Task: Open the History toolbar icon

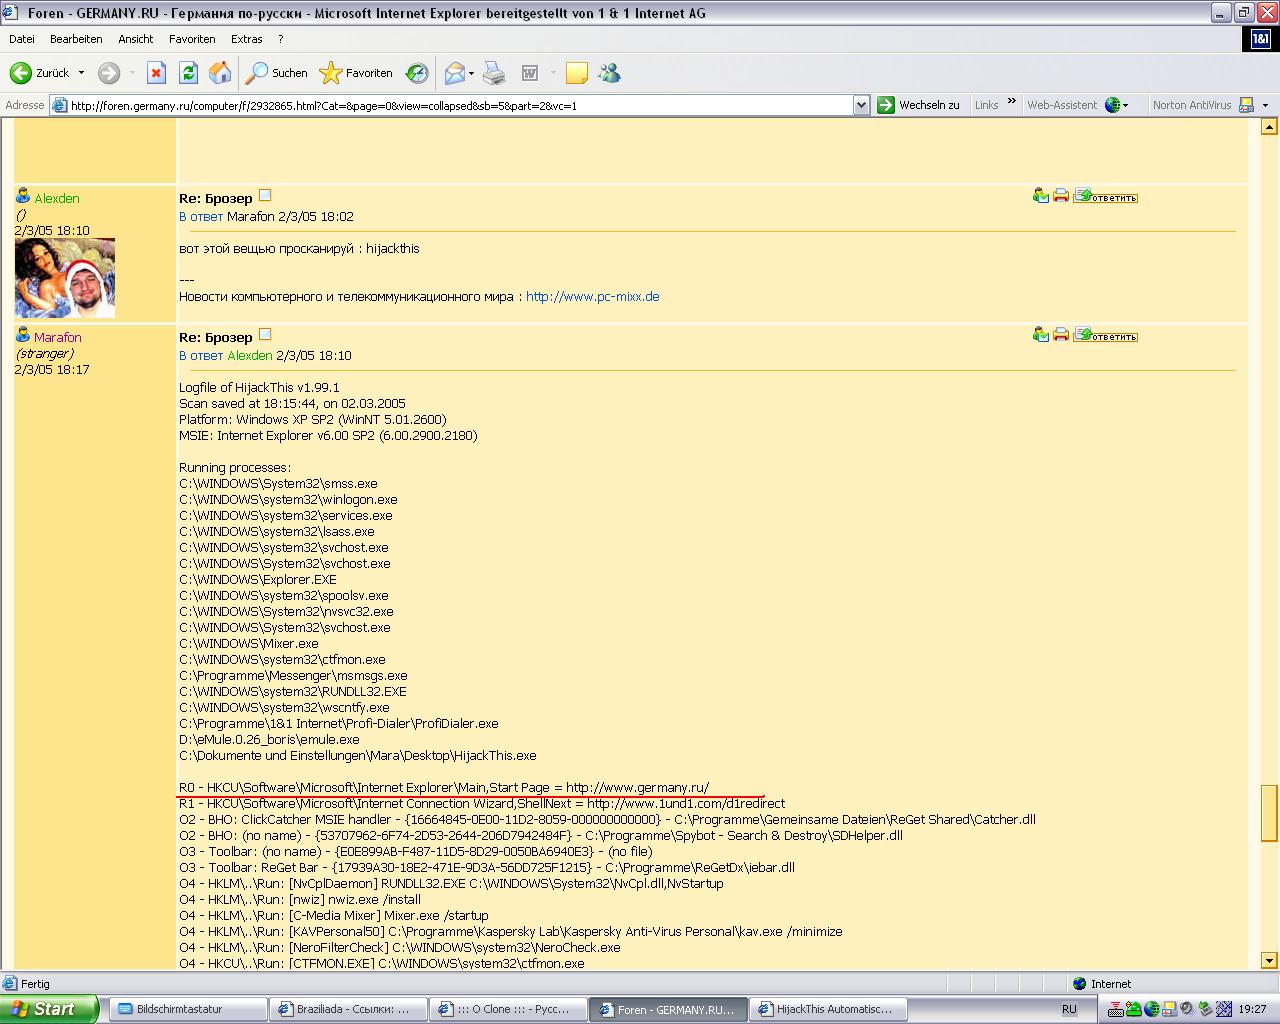Action: coord(417,73)
